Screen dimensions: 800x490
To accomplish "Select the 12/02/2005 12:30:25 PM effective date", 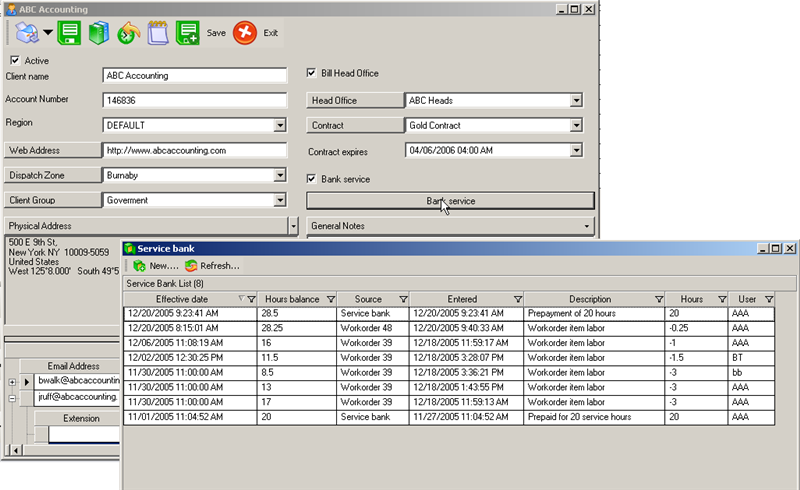I will pyautogui.click(x=190, y=357).
